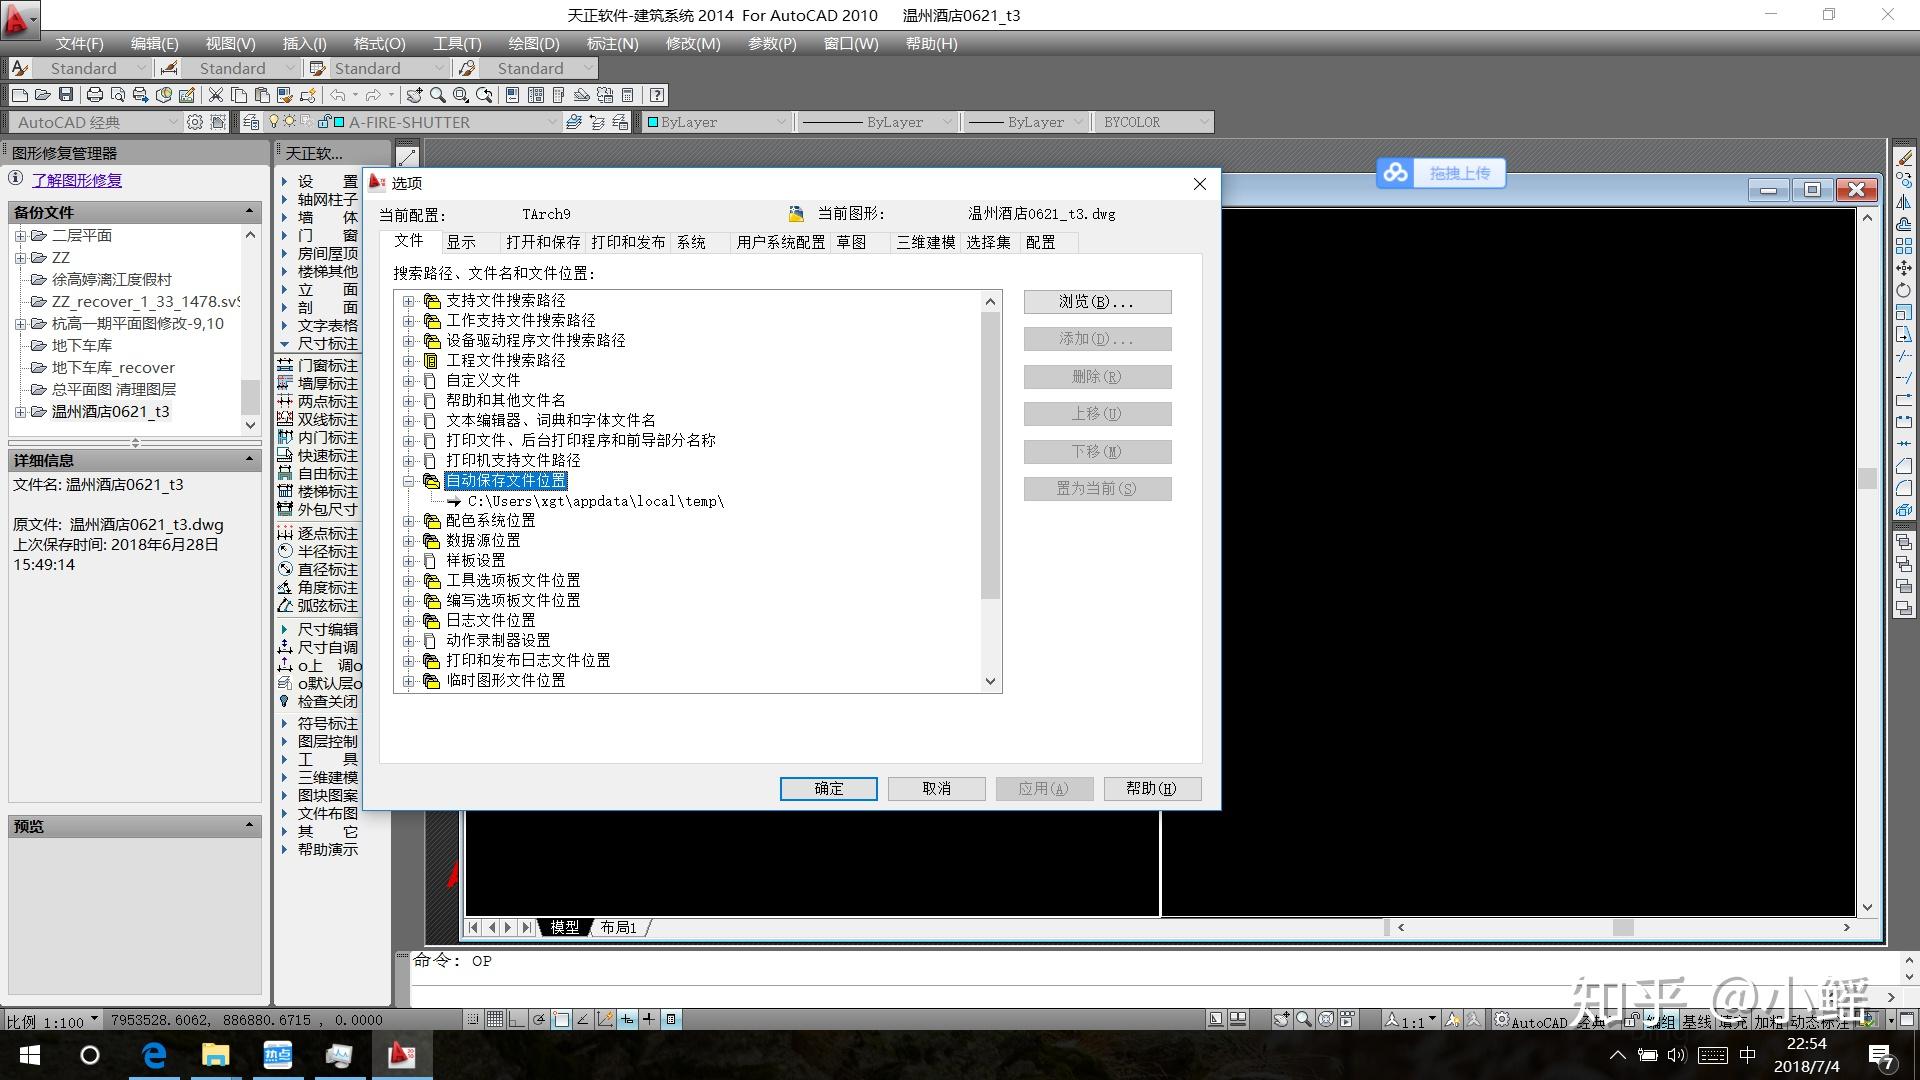Click the Paste clipboard icon
This screenshot has width=1920, height=1080.
tap(262, 95)
